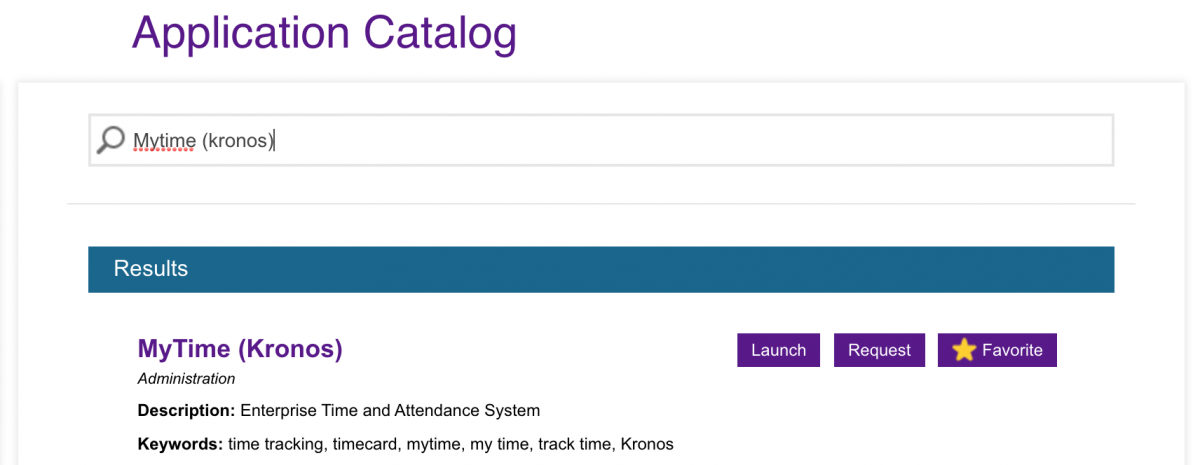
Task: Click the Application Catalog page heading
Action: (x=324, y=32)
